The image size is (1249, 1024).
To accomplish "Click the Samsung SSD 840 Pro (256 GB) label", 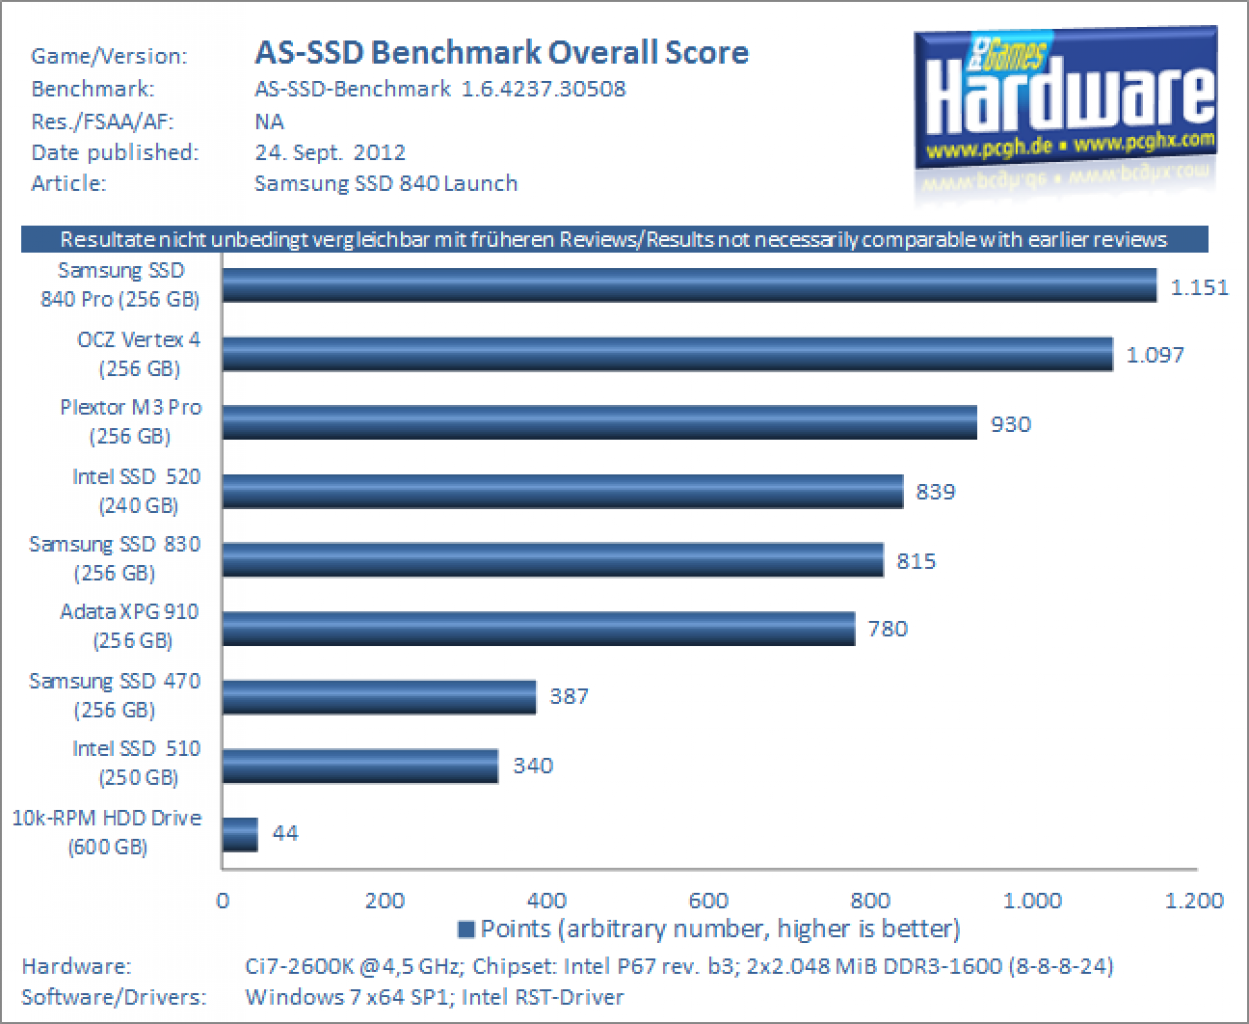I will click(x=120, y=285).
